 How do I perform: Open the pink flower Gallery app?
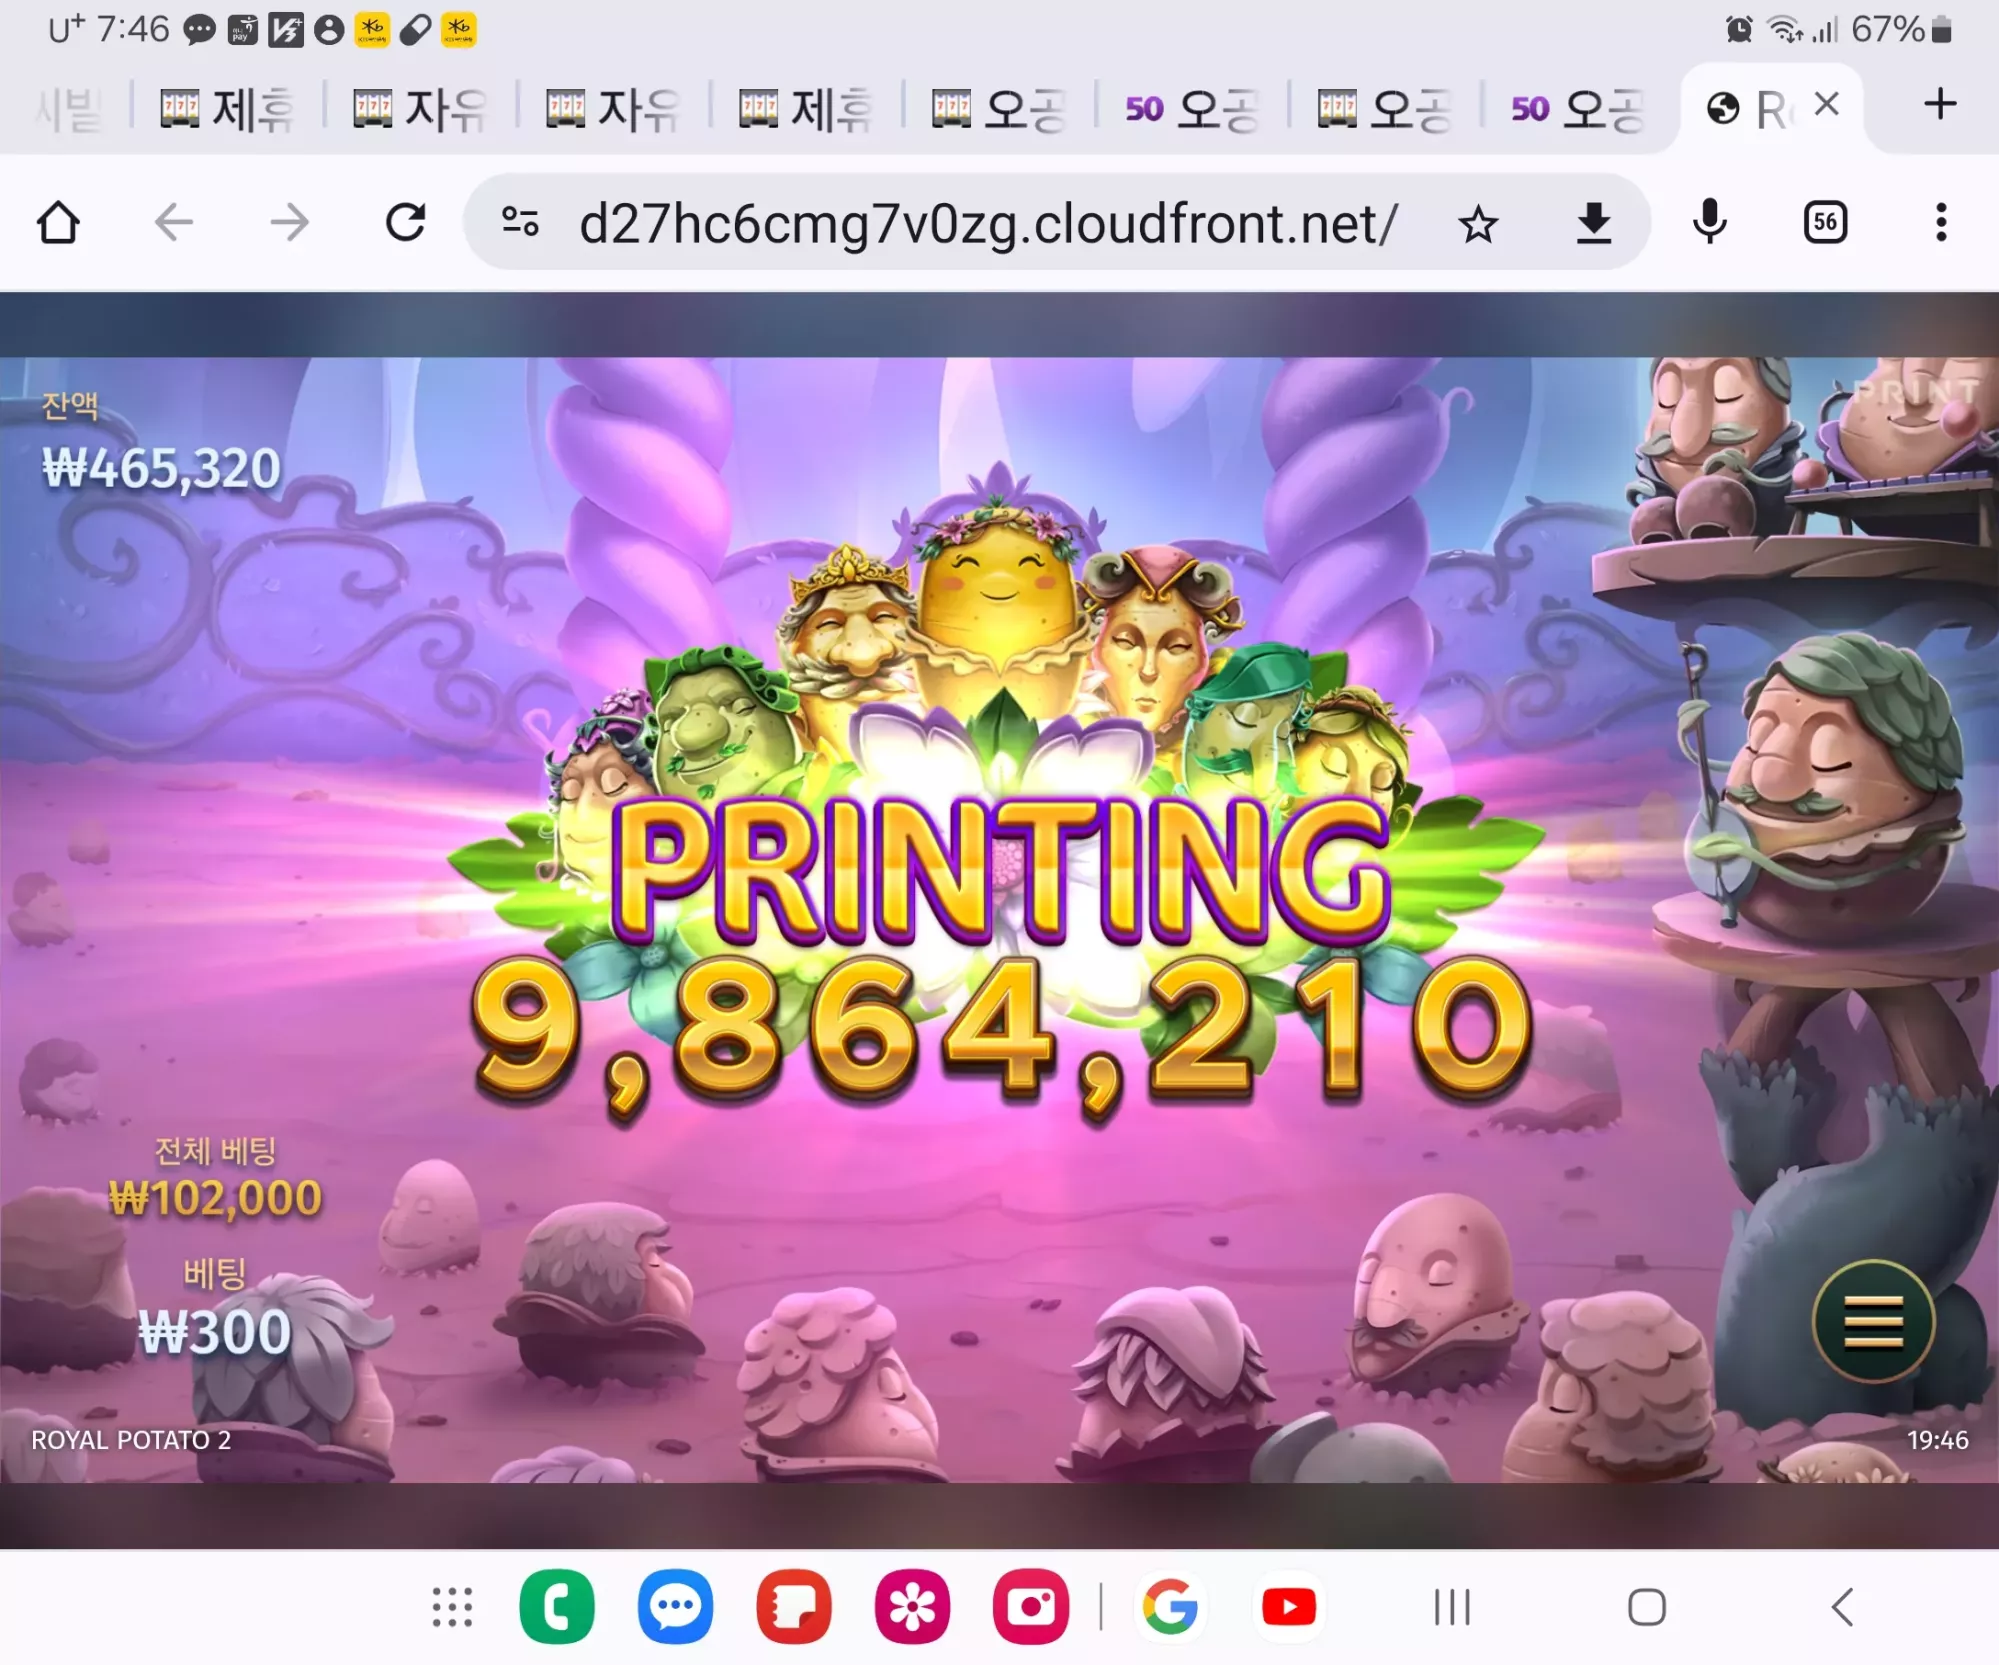point(912,1607)
